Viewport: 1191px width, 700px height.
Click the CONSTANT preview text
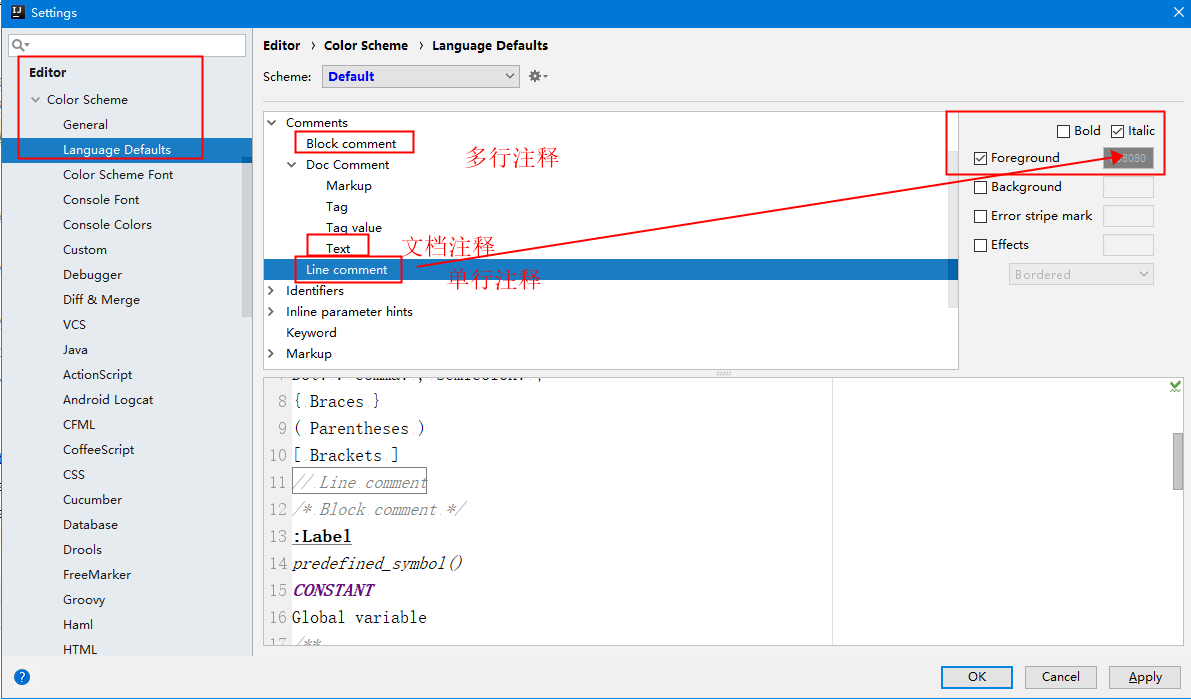pyautogui.click(x=333, y=590)
